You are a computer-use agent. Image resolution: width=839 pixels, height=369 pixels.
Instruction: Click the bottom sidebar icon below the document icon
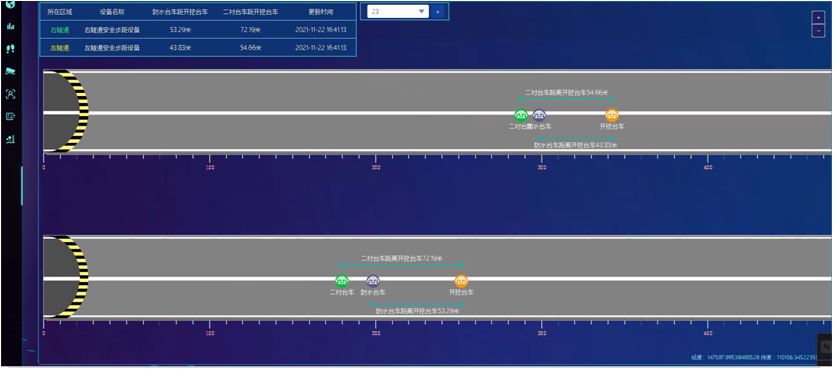click(x=11, y=140)
